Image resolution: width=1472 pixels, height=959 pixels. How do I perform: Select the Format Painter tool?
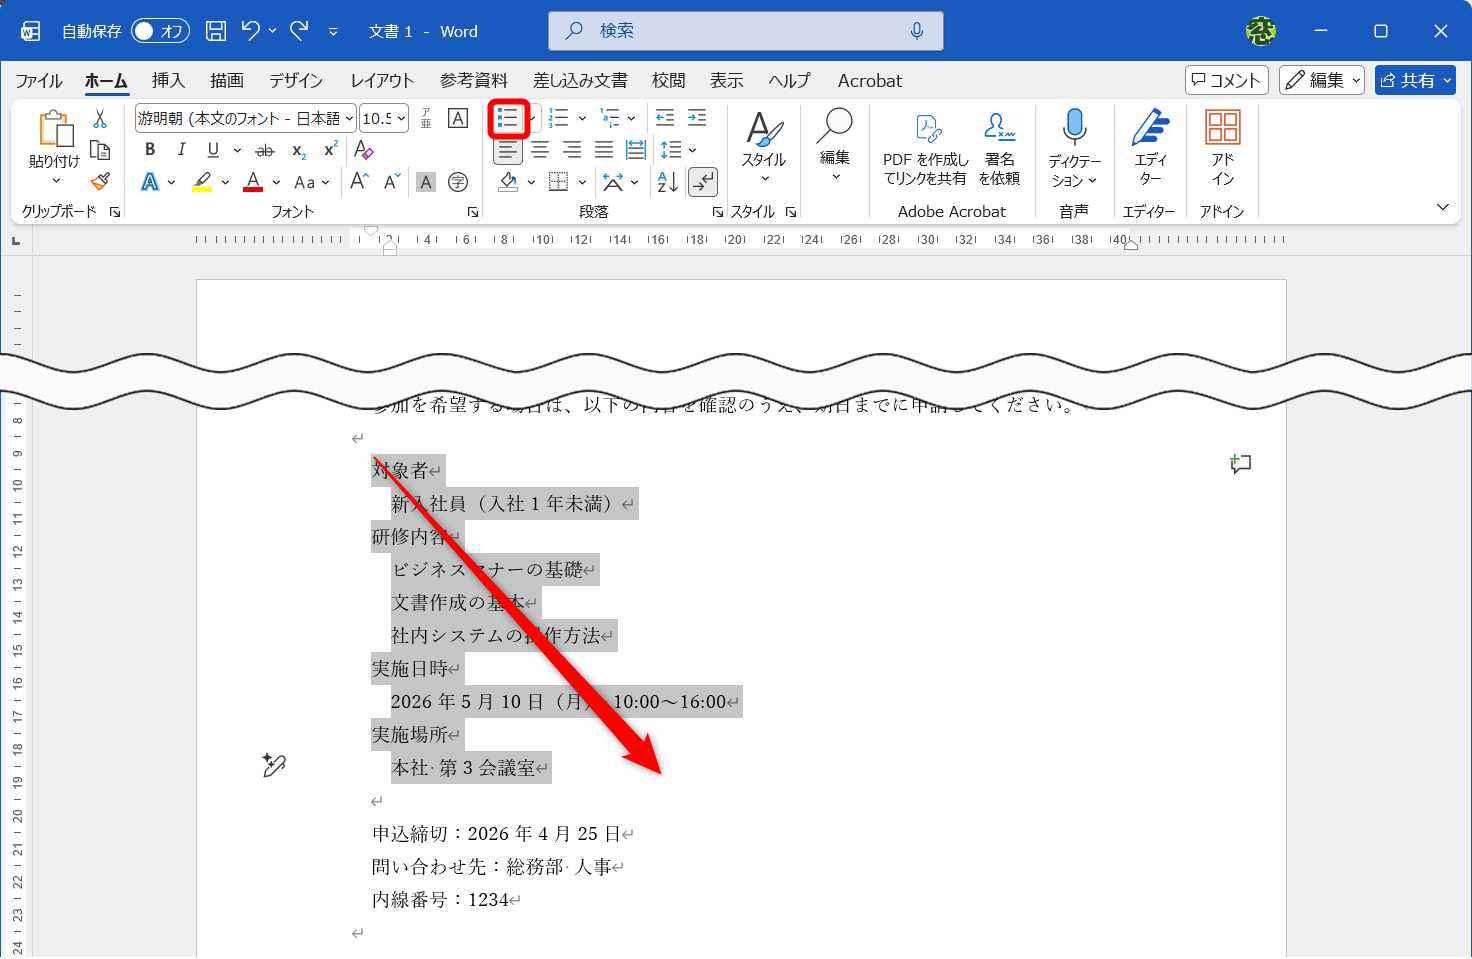[99, 182]
